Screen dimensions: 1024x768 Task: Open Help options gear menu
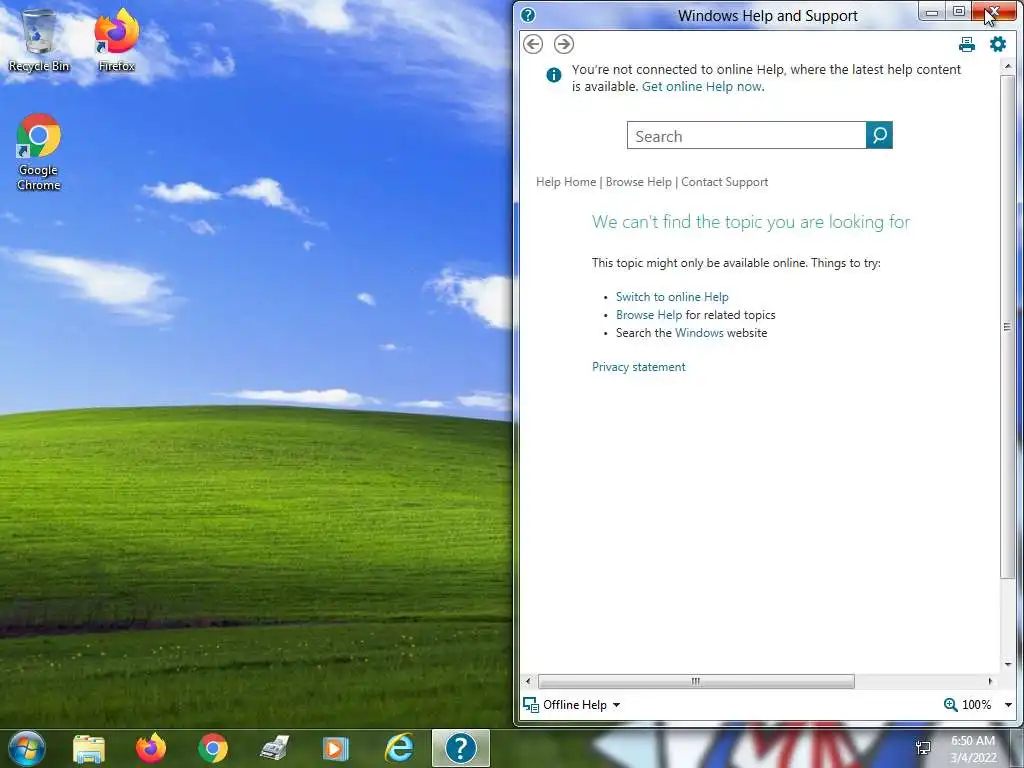coord(998,44)
